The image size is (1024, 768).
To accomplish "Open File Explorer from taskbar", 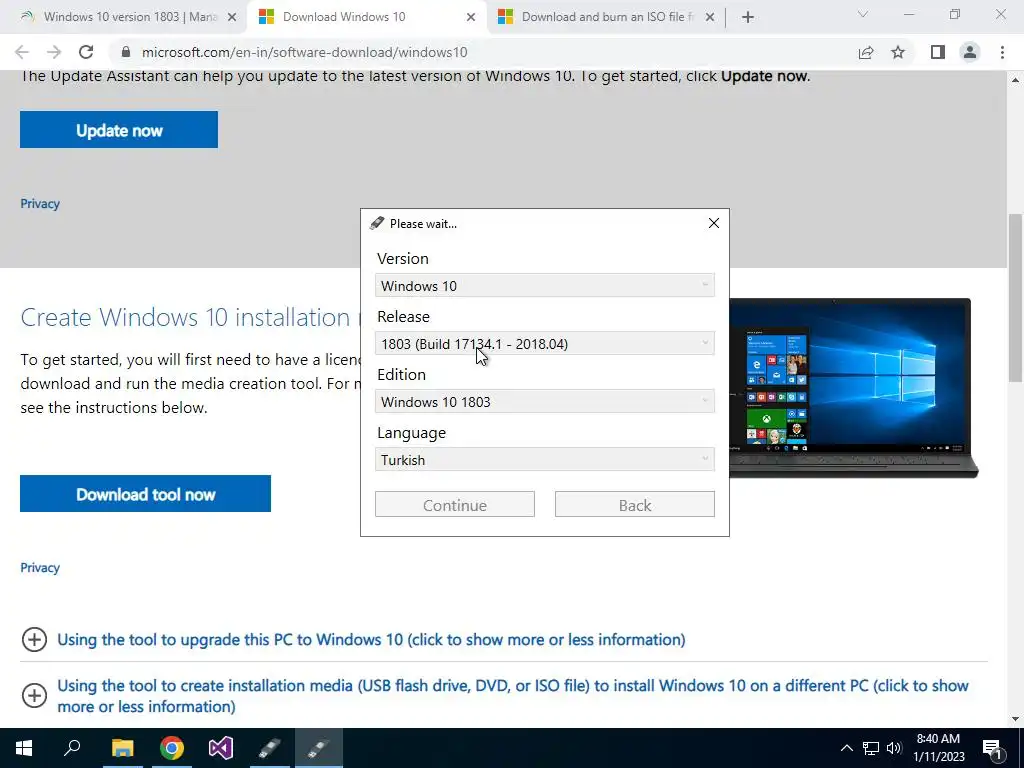I will 122,748.
